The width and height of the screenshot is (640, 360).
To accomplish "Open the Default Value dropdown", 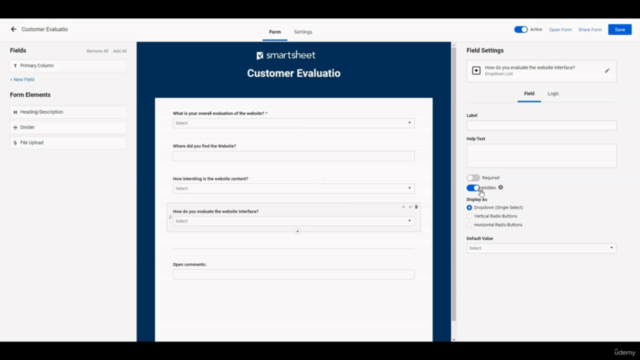I will tap(541, 248).
